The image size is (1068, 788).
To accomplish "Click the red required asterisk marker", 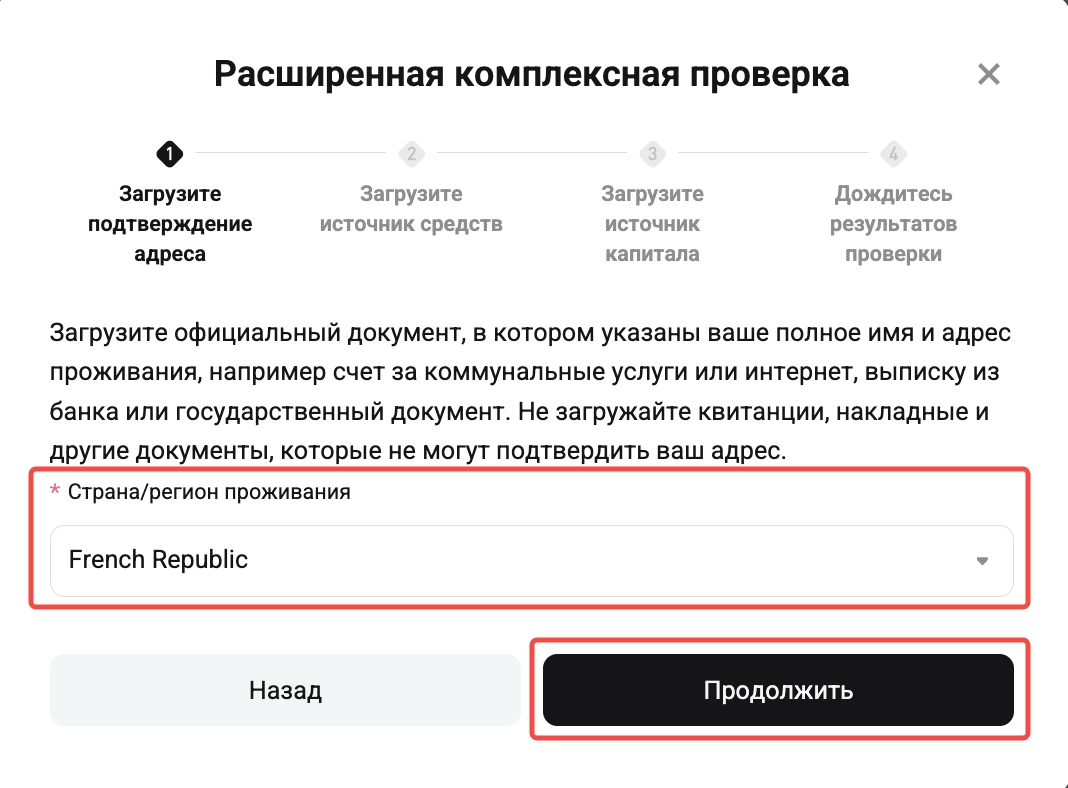I will [x=57, y=492].
